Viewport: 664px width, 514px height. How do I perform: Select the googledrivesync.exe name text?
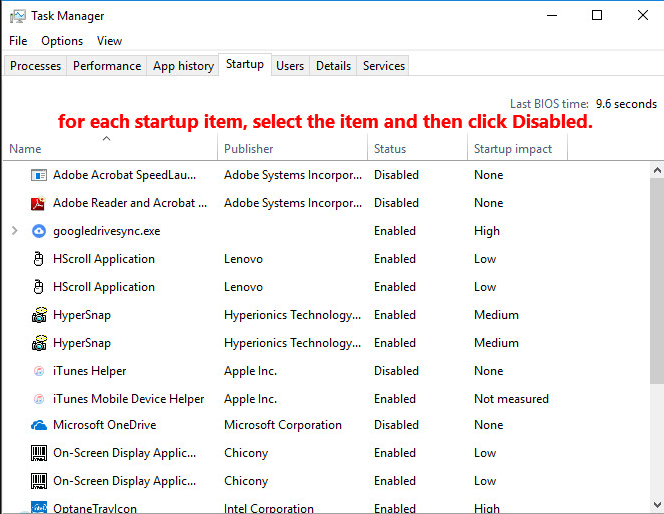point(107,231)
